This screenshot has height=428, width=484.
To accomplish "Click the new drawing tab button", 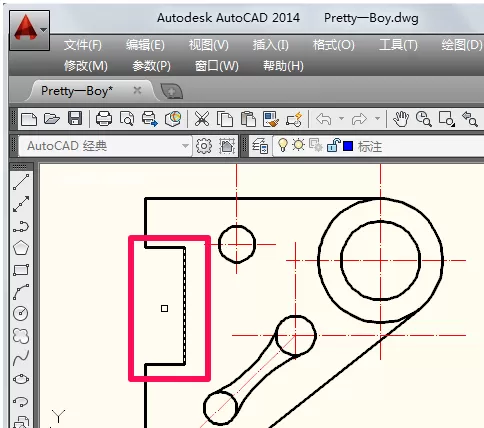I will point(171,91).
